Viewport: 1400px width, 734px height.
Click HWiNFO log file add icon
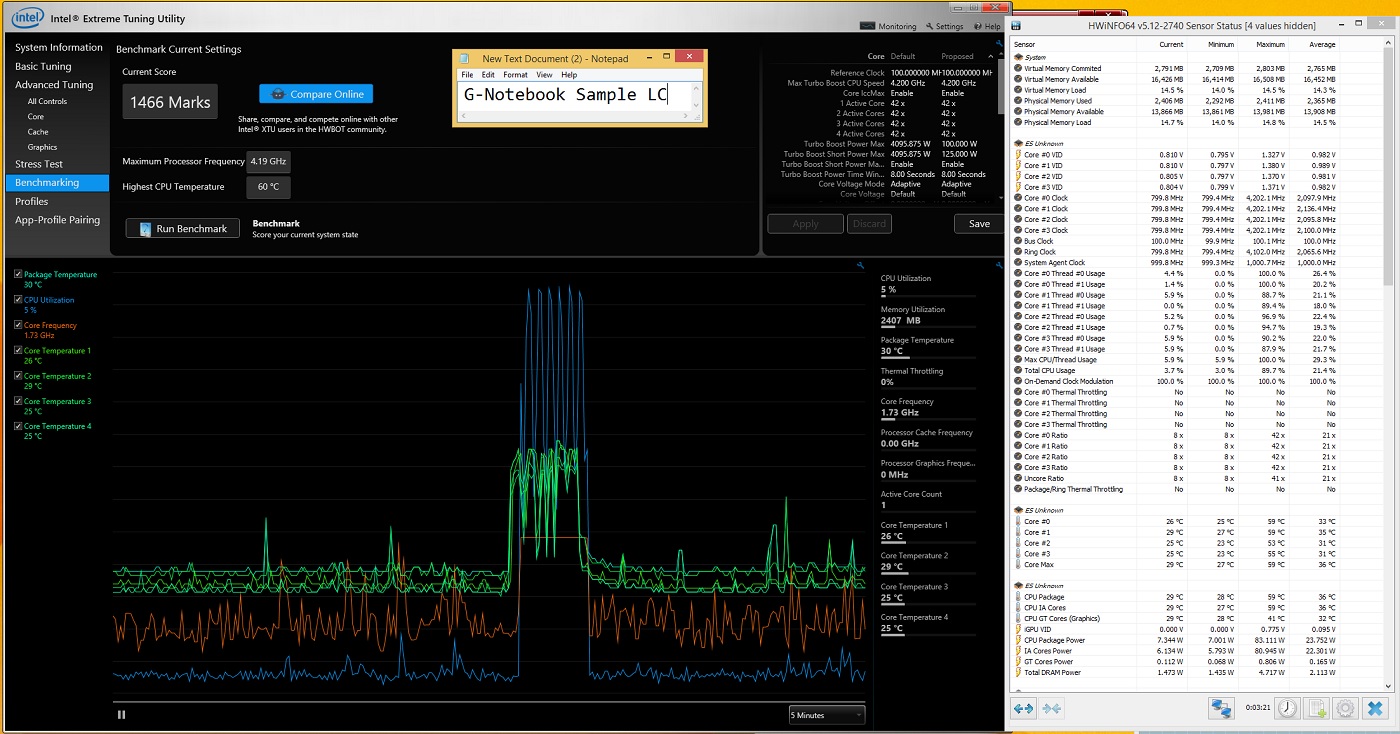(x=1317, y=708)
